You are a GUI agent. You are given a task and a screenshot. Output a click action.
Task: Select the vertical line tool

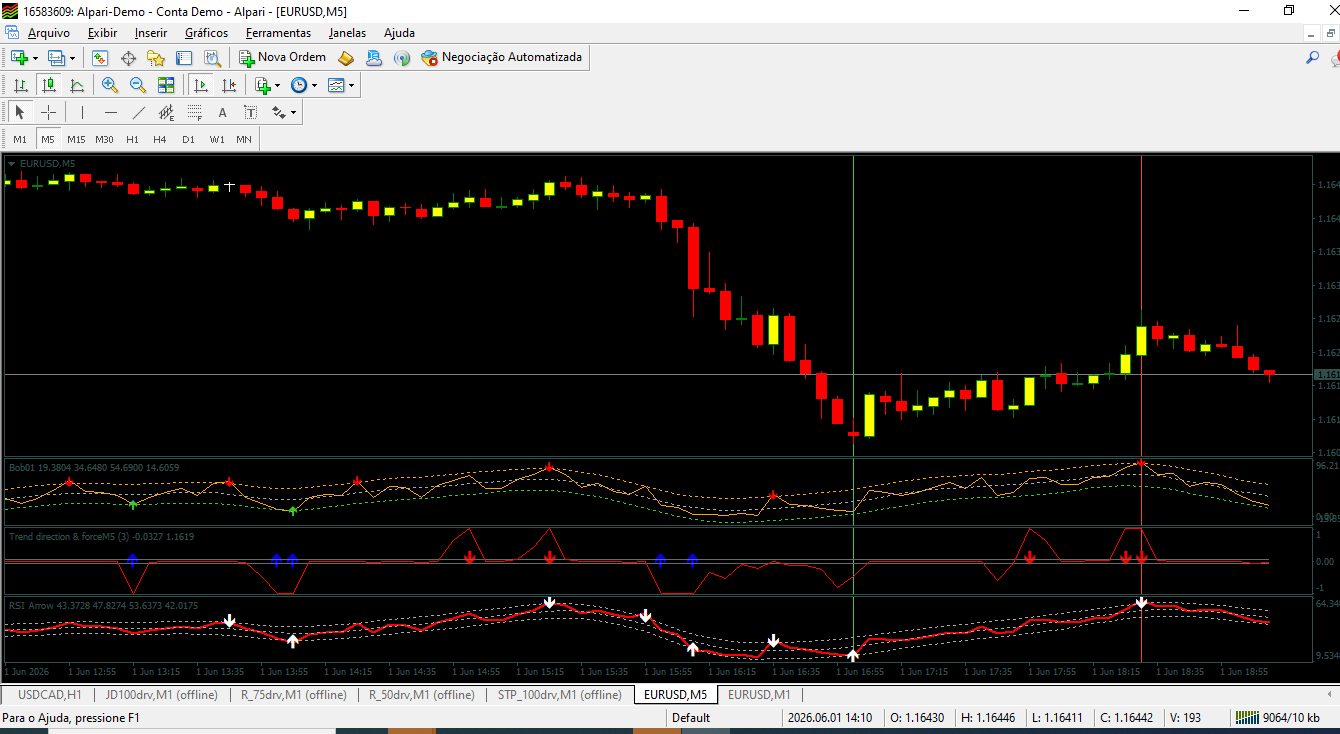[x=82, y=112]
